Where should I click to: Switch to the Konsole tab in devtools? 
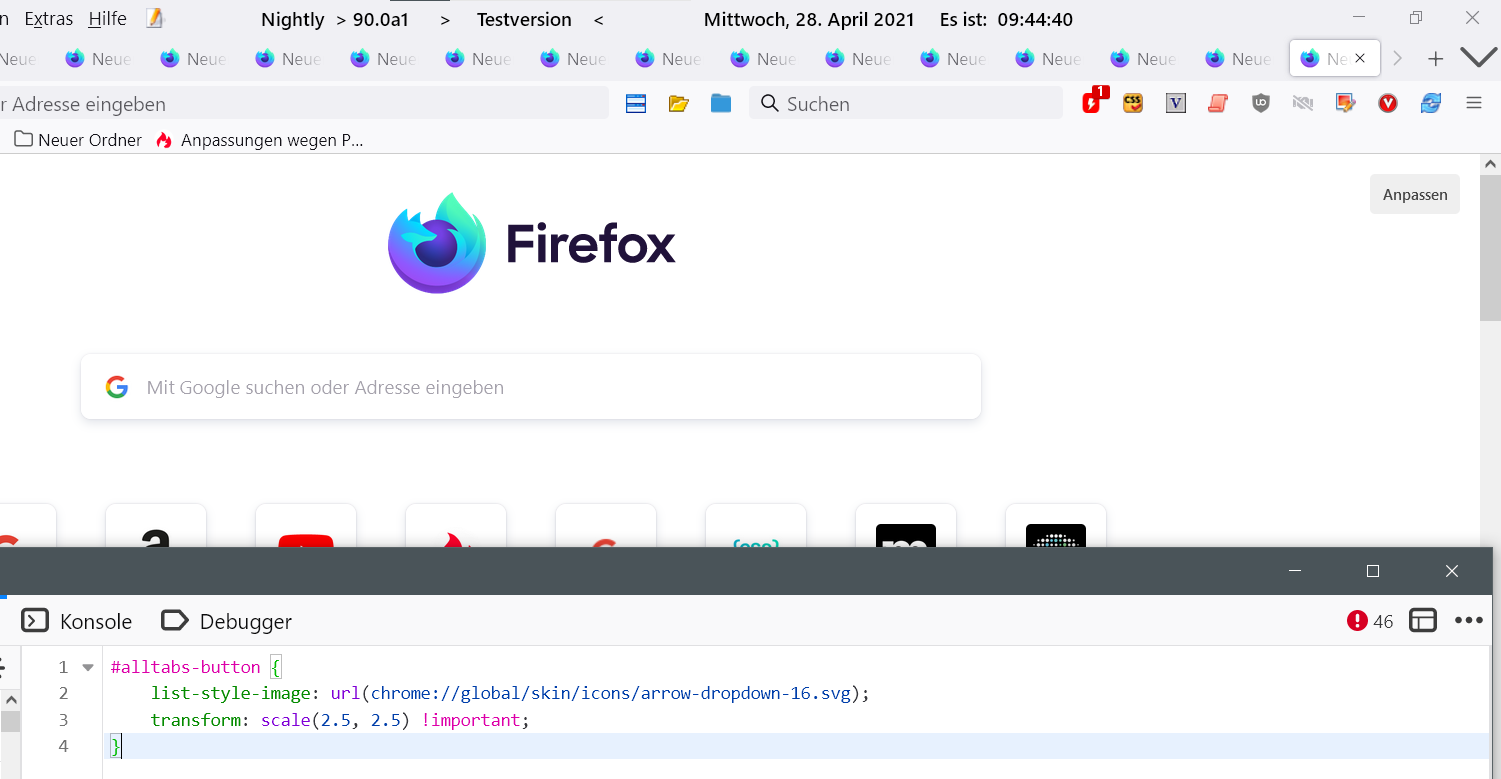click(77, 621)
